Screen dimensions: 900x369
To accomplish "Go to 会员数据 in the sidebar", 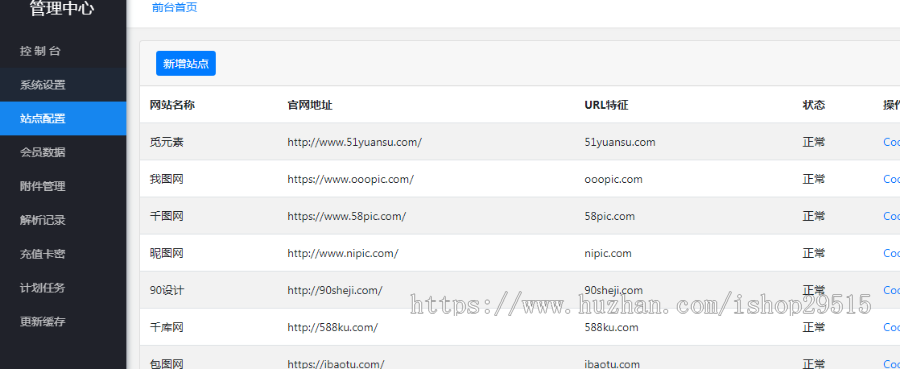I will [x=63, y=152].
